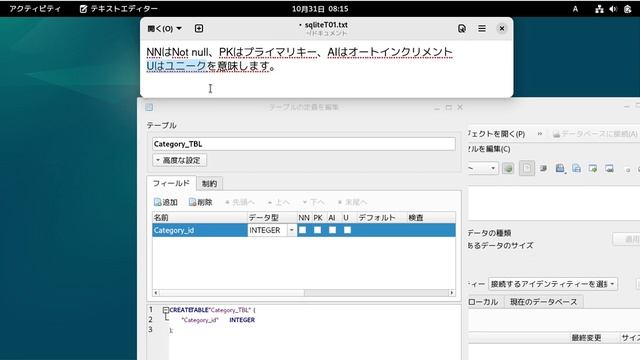
Task: Switch to the 制約 constraints tab
Action: tap(209, 184)
